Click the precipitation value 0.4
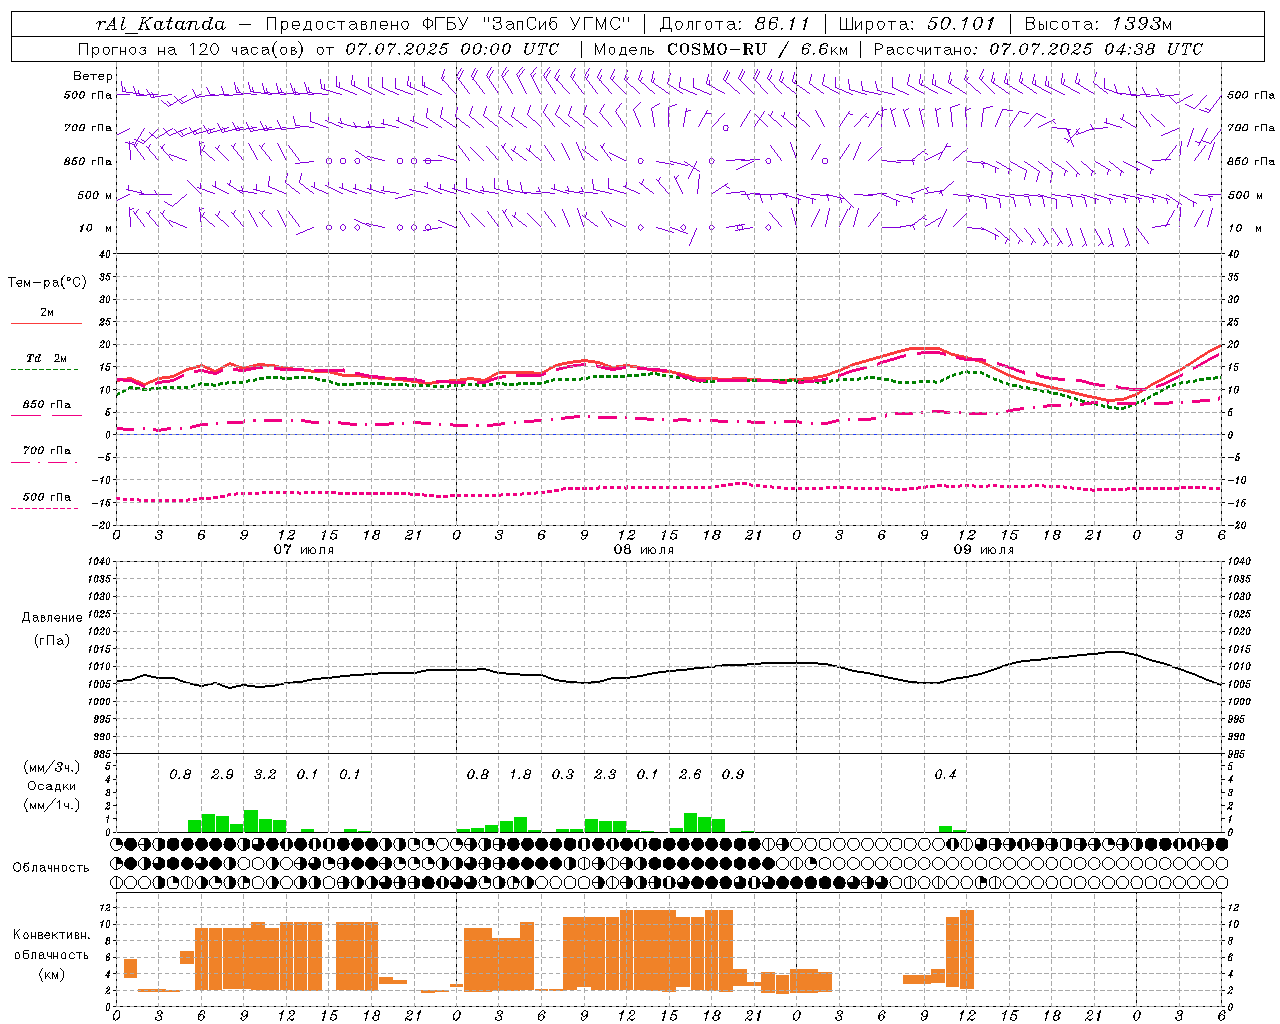This screenshot has width=1280, height=1024. 945,774
